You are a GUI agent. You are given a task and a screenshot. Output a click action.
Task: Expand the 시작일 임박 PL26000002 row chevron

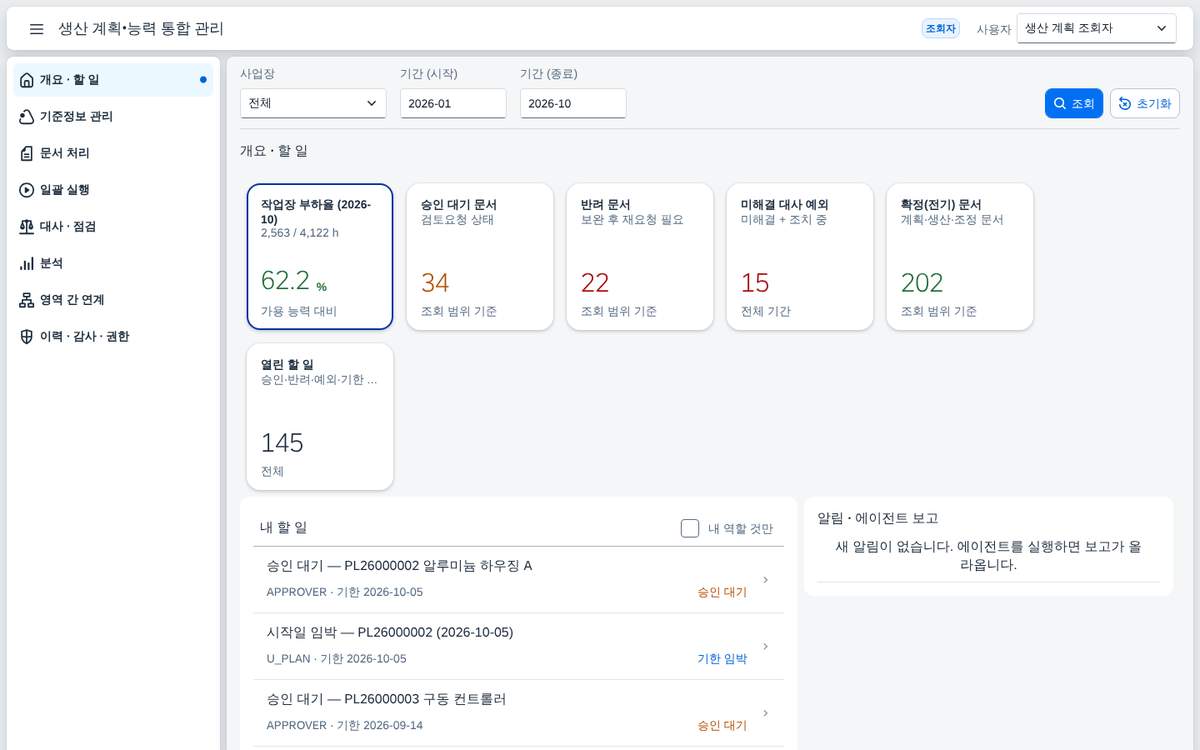coord(765,646)
